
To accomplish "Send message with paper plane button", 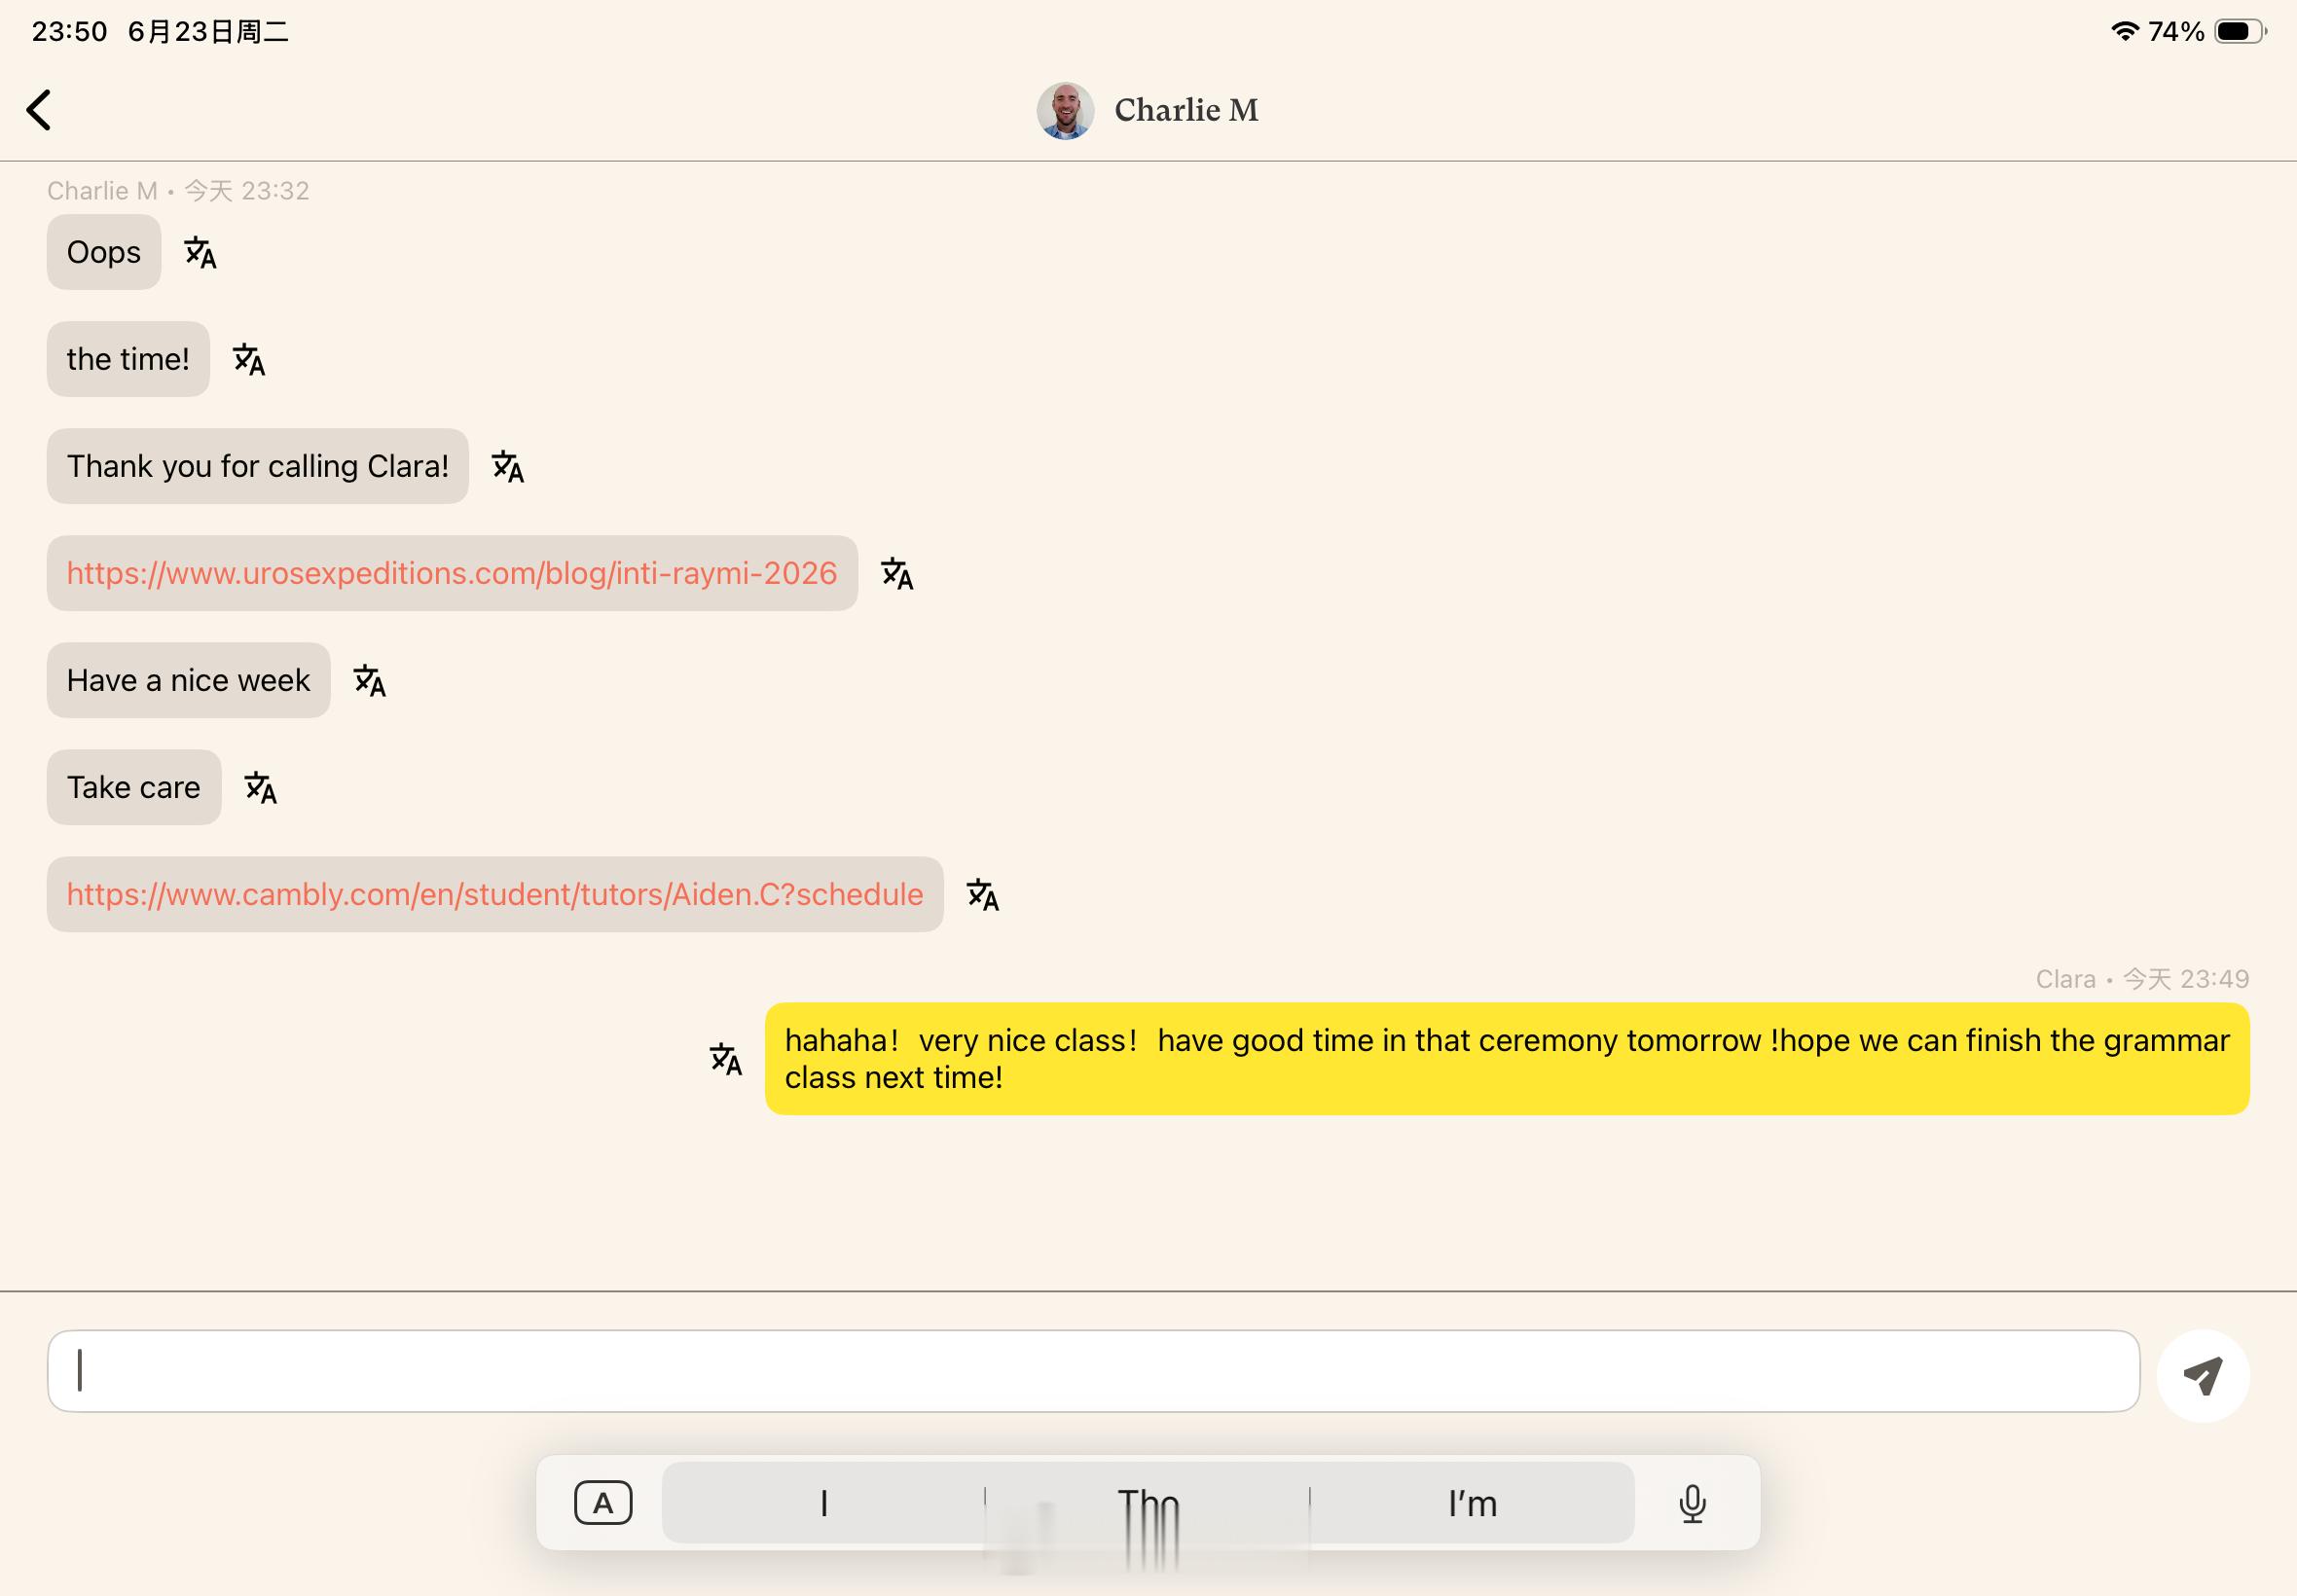I will click(2203, 1375).
